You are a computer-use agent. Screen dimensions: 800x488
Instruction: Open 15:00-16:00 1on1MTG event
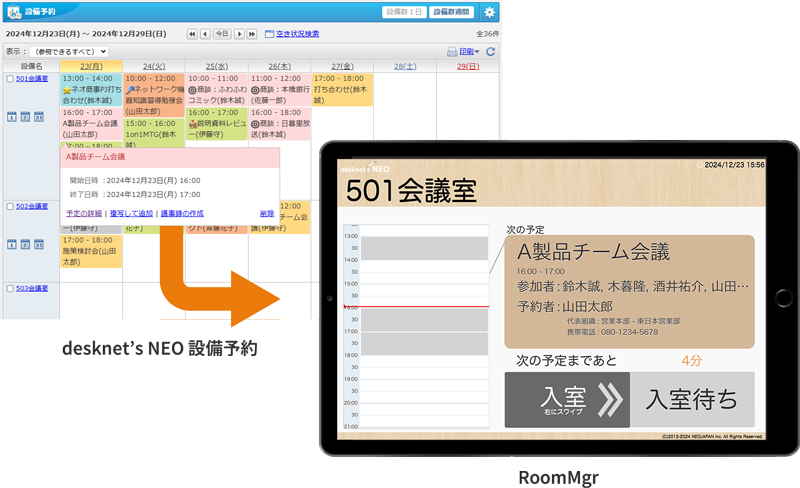[154, 133]
